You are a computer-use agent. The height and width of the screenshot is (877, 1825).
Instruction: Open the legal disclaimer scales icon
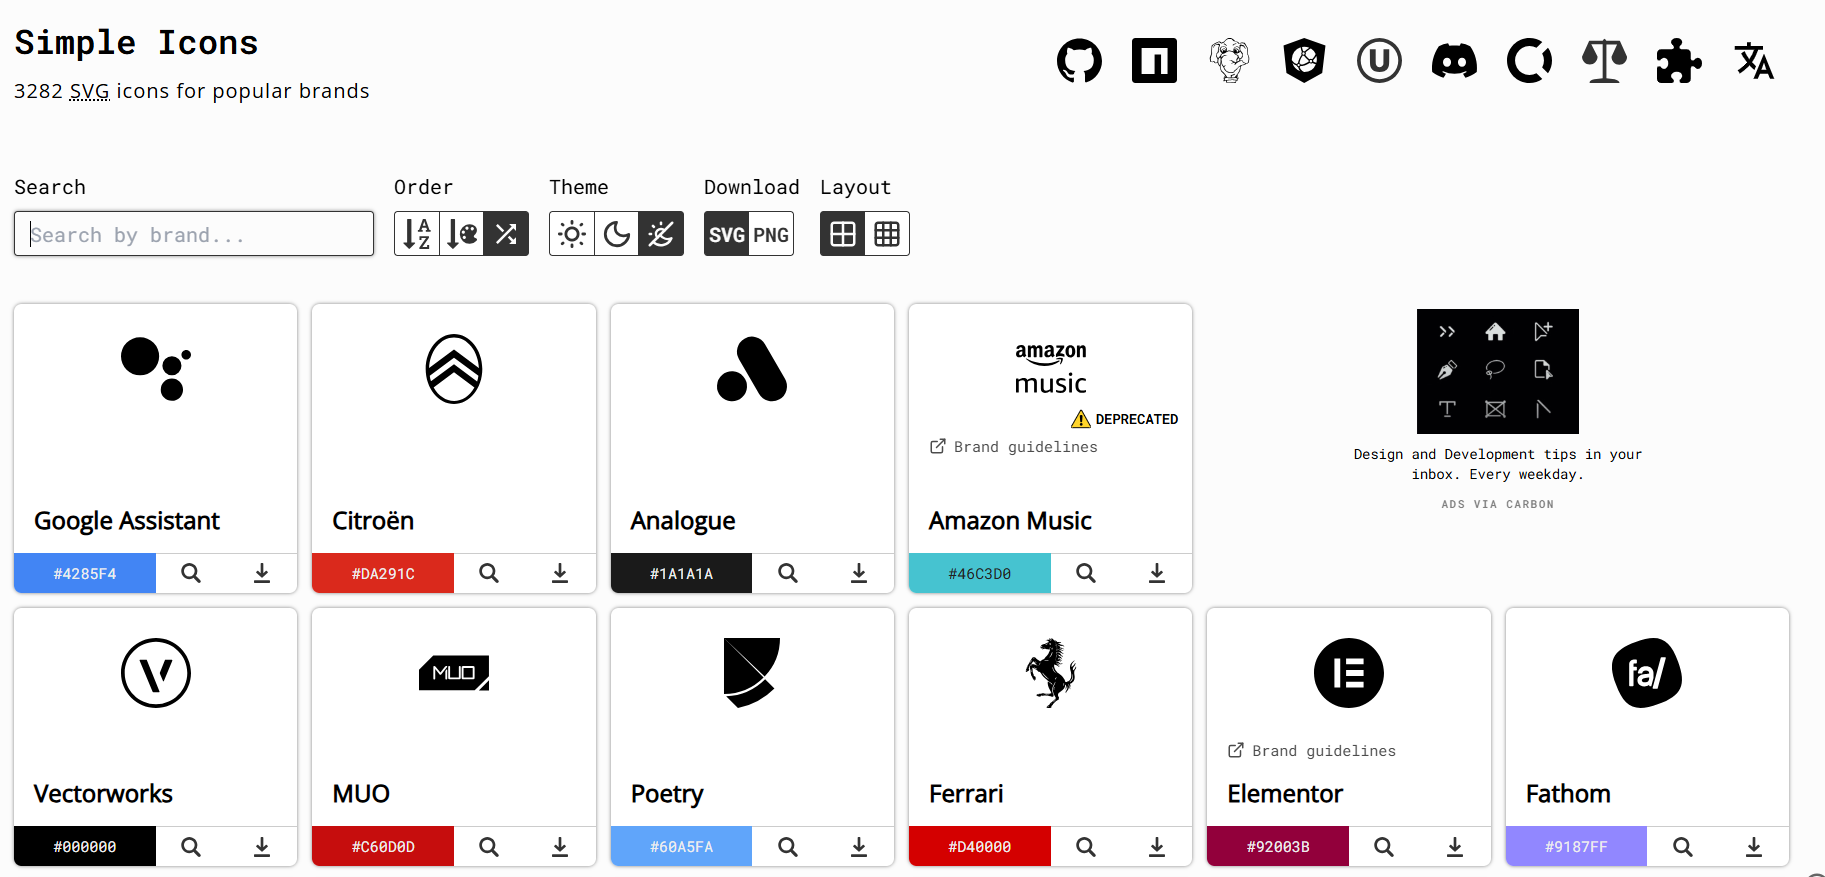tap(1604, 61)
